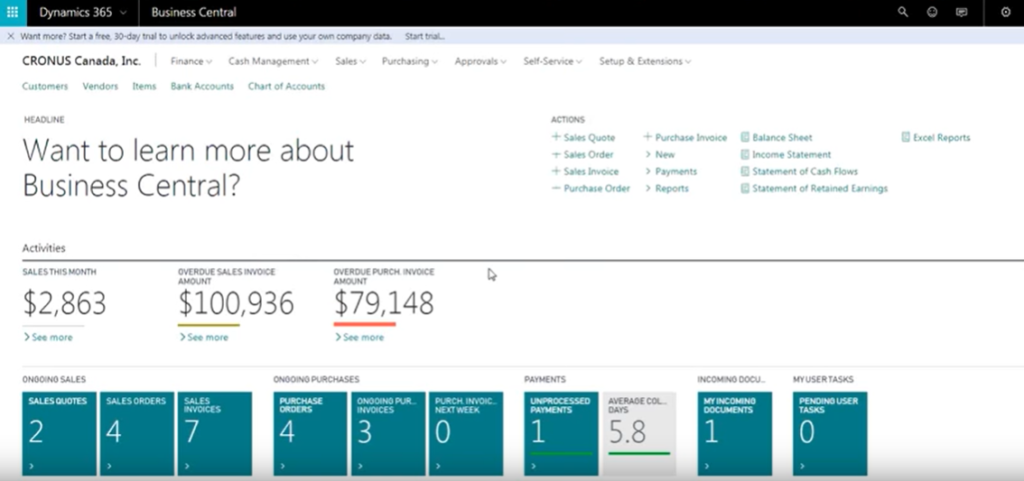The width and height of the screenshot is (1024, 481).
Task: Open the Purch. Invoices Next Week tile
Action: (x=466, y=433)
